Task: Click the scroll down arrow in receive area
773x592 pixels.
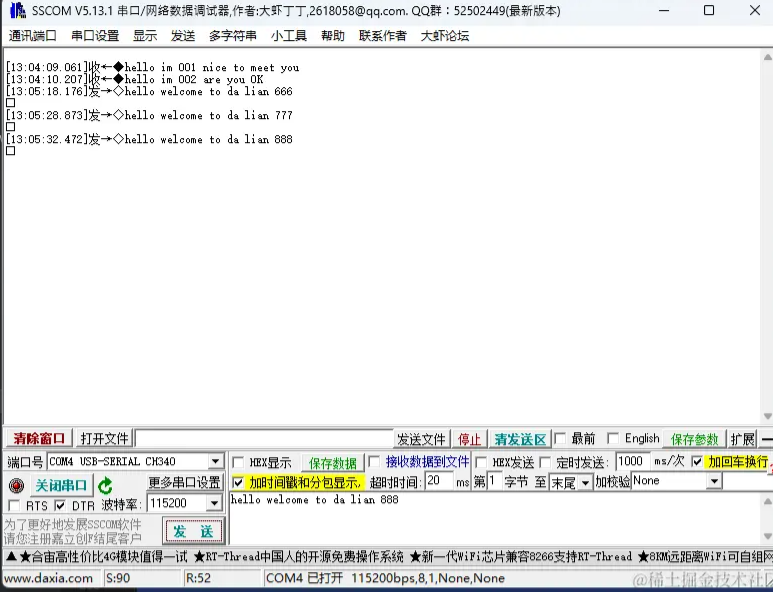Action: click(766, 416)
